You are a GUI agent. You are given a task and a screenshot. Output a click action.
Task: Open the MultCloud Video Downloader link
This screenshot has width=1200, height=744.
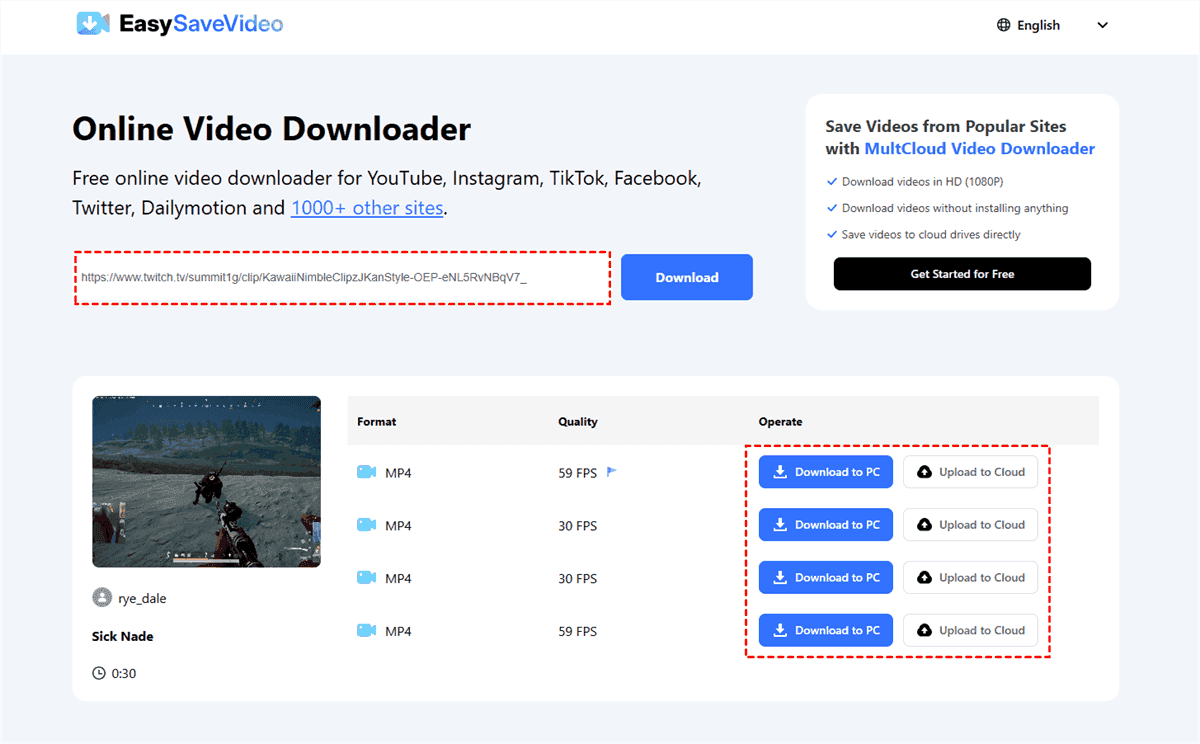(980, 148)
